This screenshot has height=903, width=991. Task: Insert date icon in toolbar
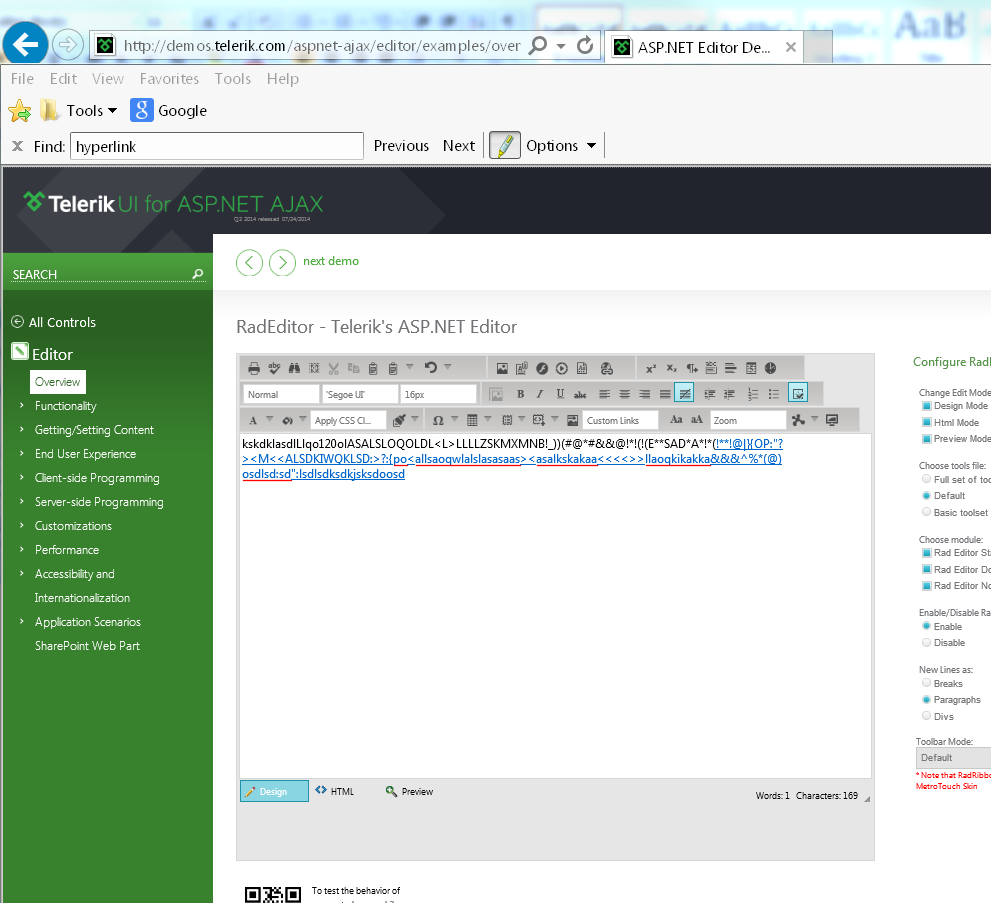751,368
